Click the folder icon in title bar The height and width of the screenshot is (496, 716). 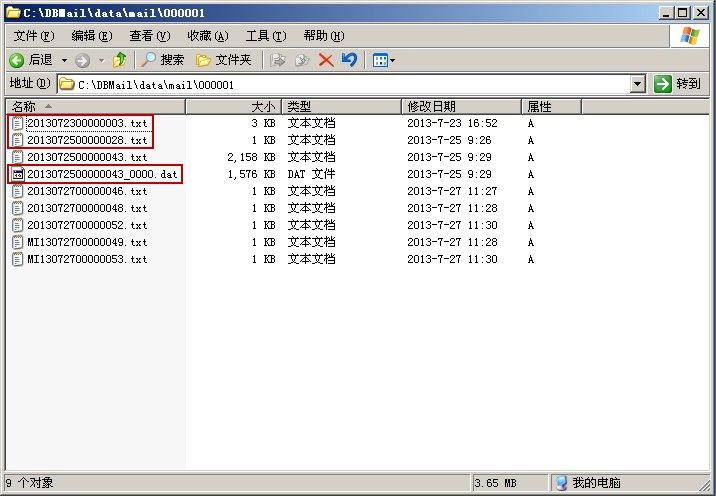[13, 12]
